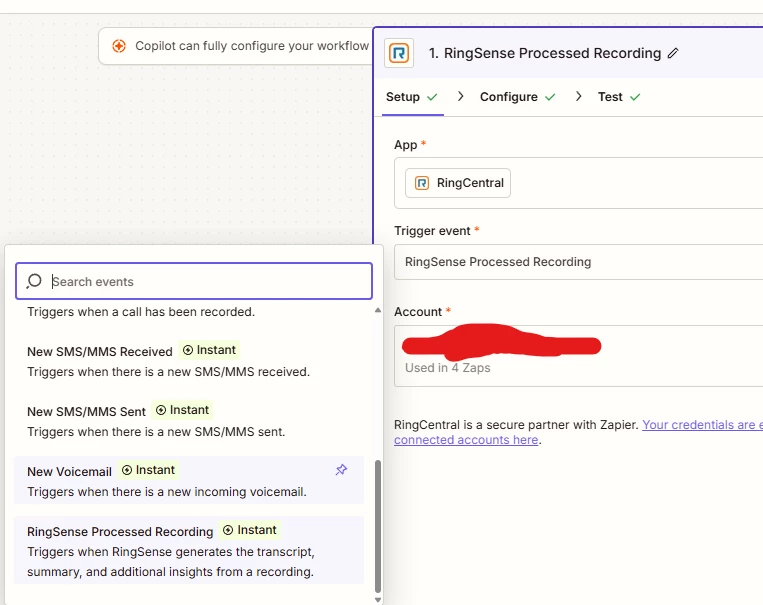Screen dimensions: 763x605
Task: Click the Copilot can fully configure your workflow banner
Action: click(236, 46)
